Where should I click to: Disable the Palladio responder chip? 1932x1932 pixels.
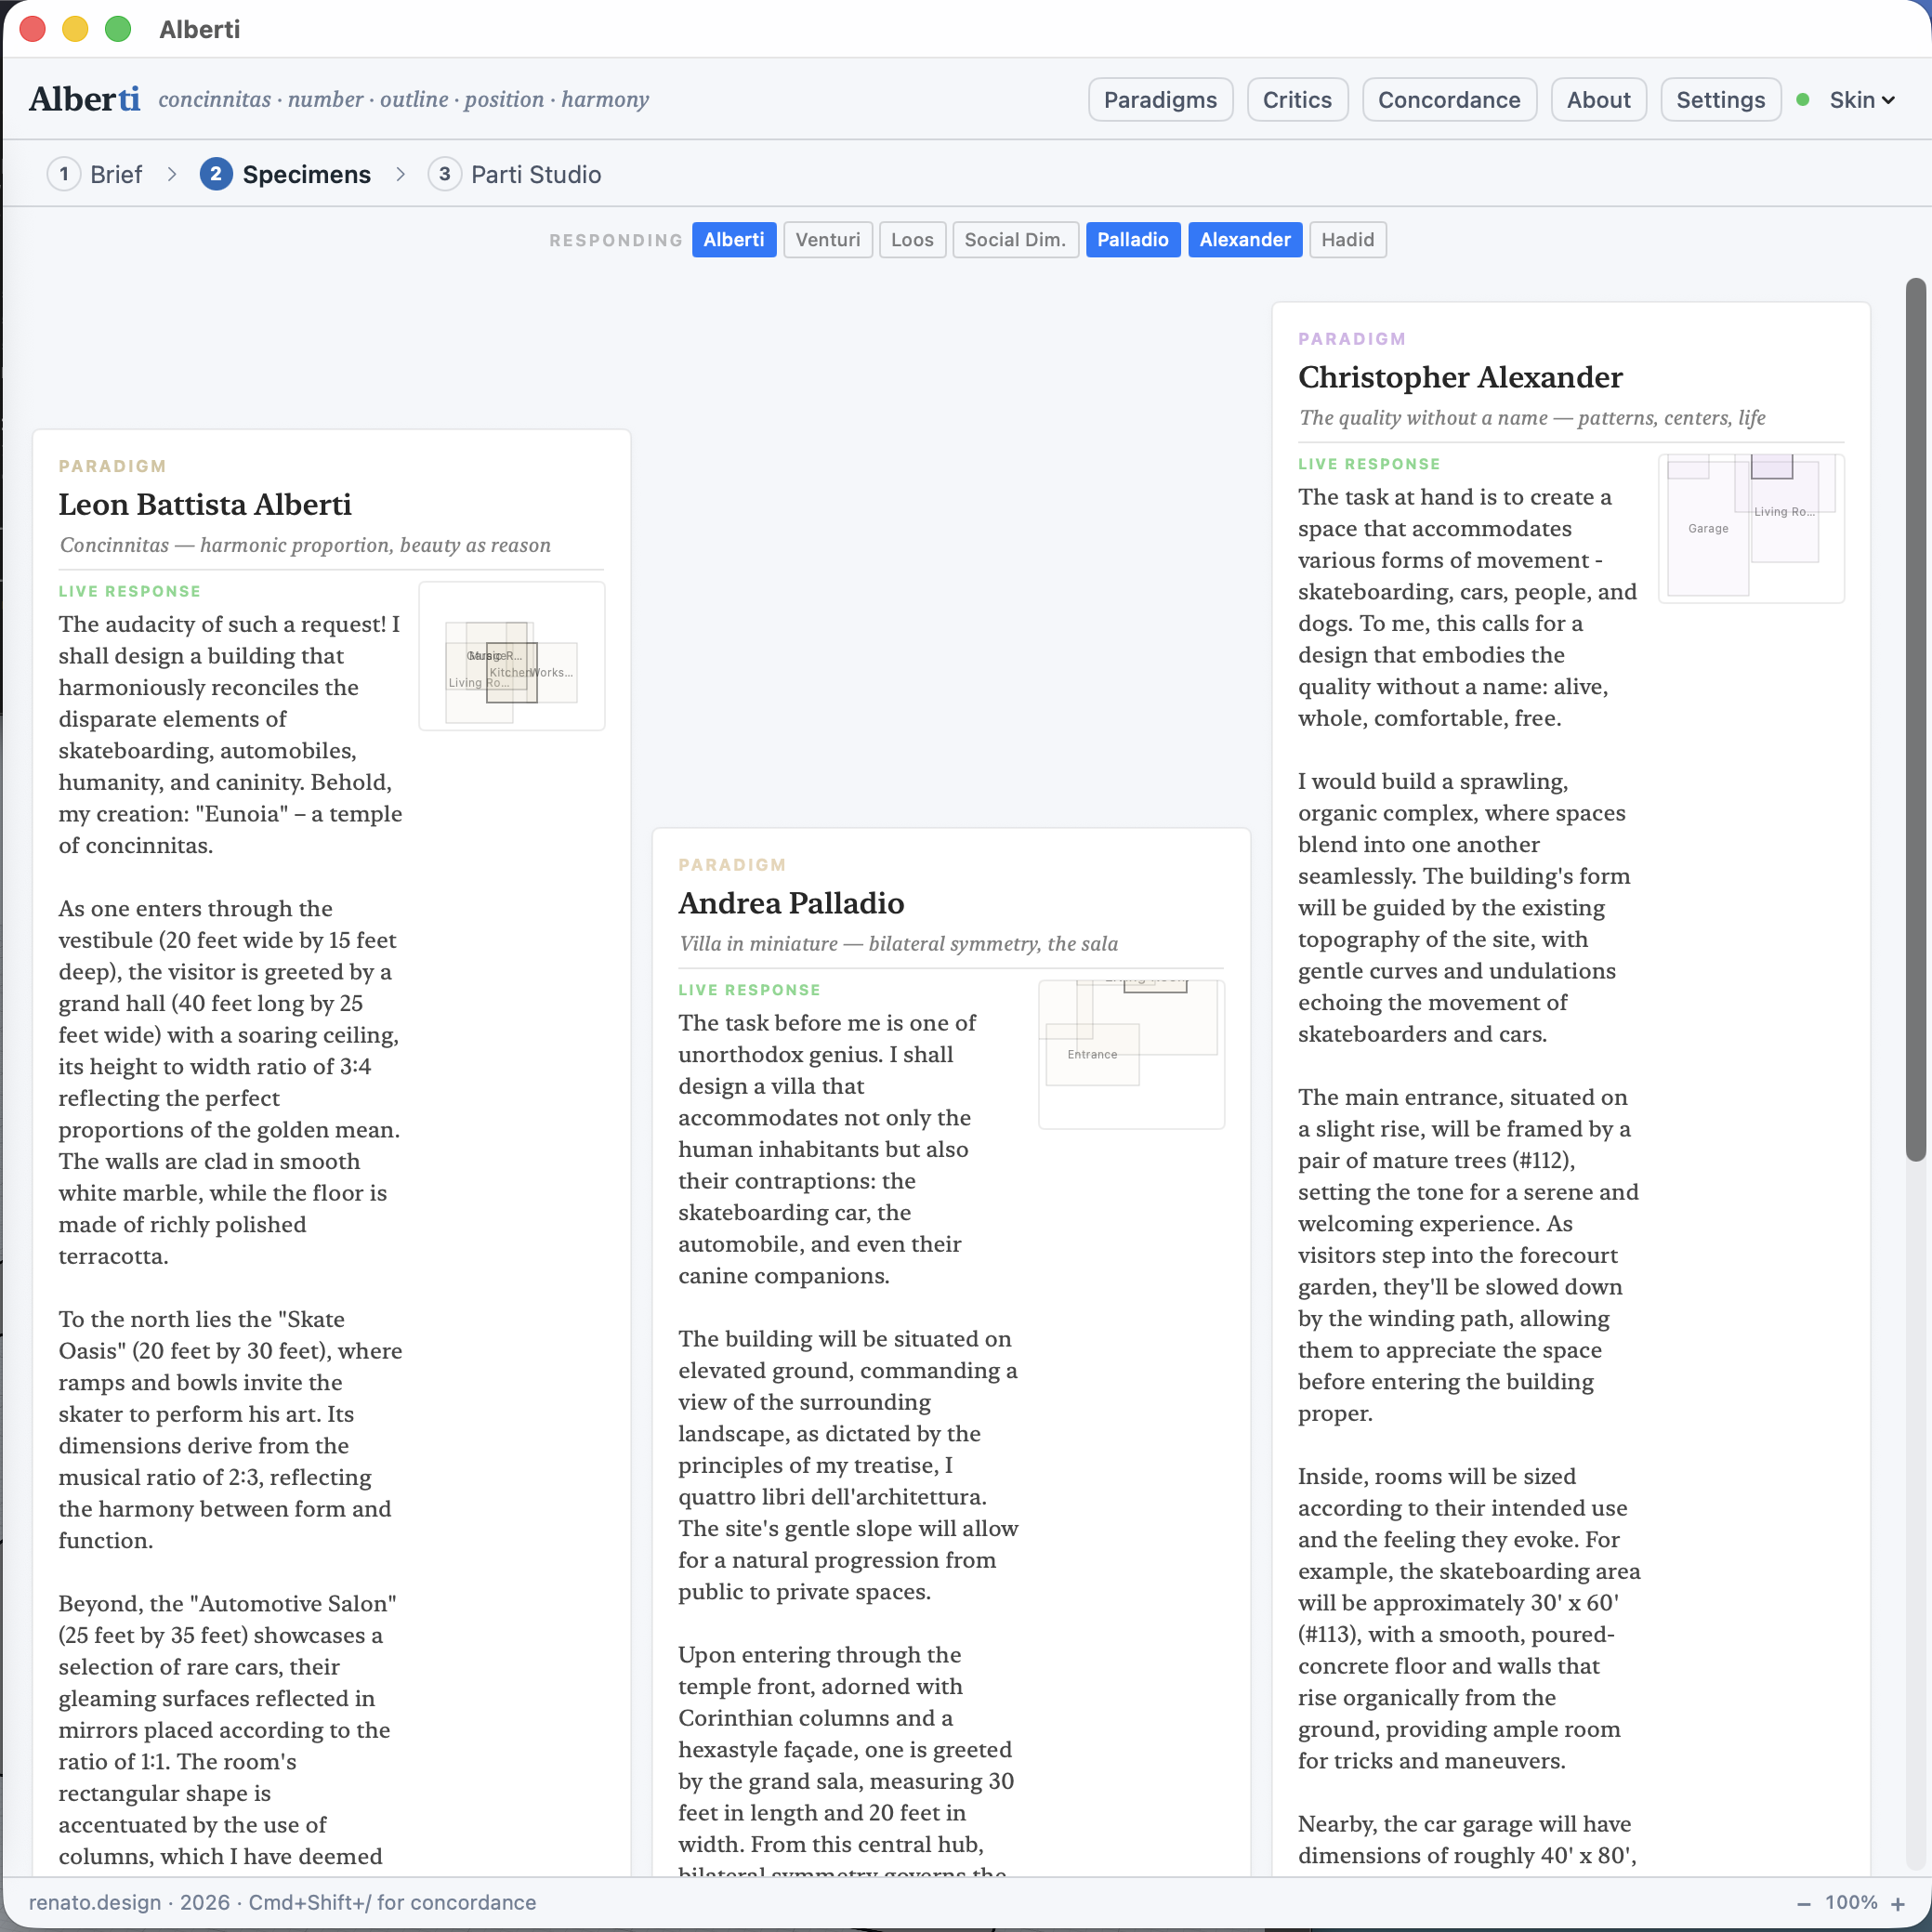(1132, 239)
